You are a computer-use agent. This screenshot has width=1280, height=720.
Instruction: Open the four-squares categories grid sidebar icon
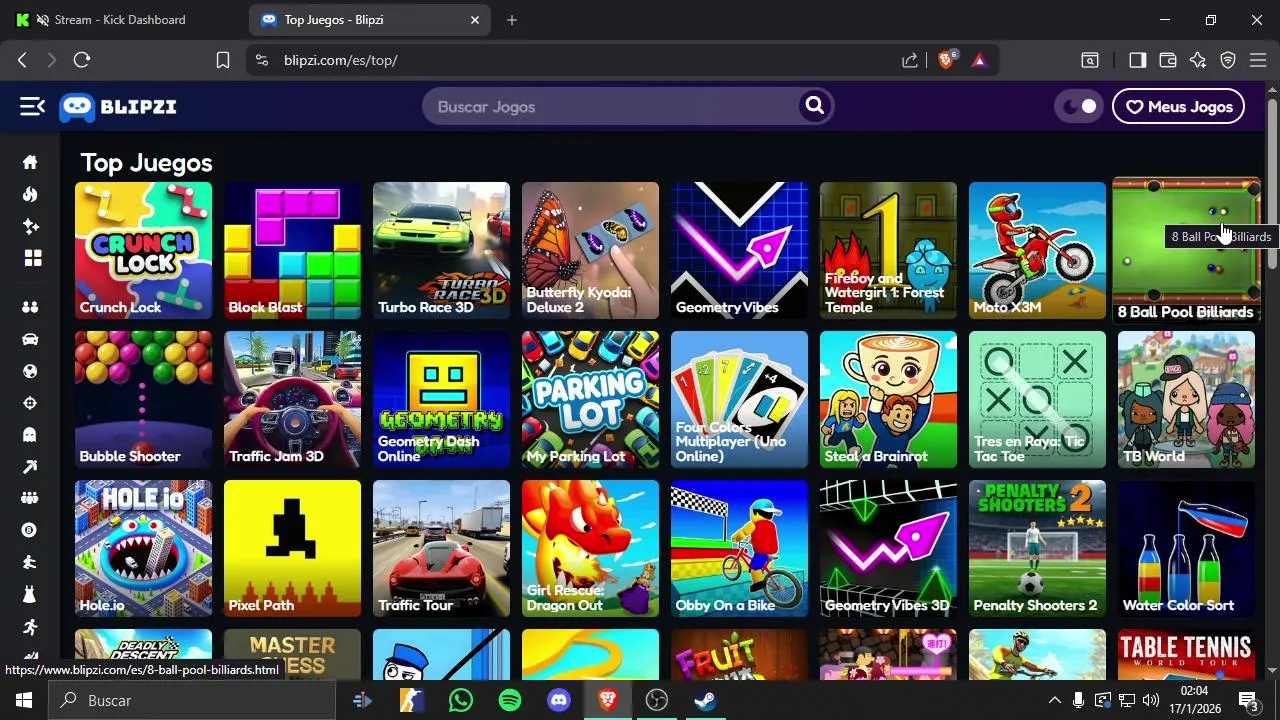point(33,258)
